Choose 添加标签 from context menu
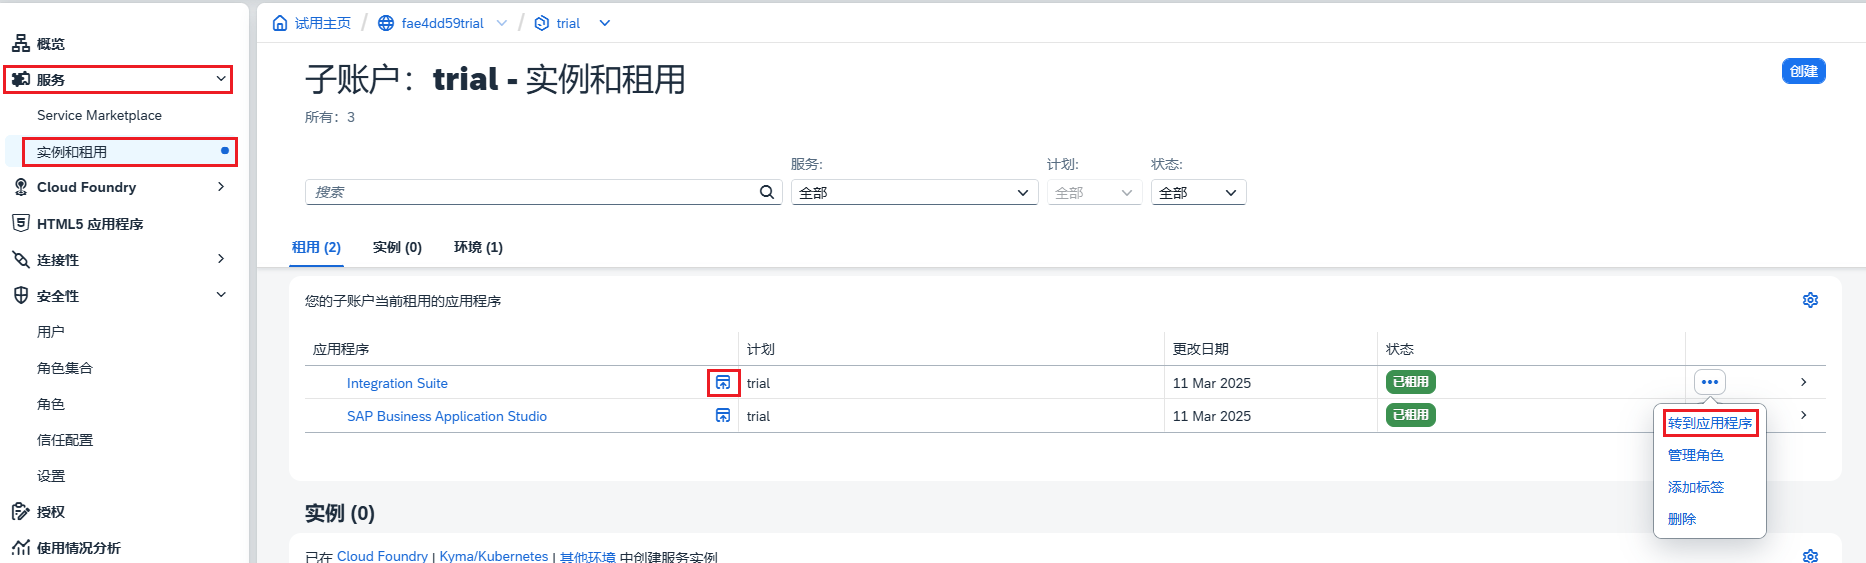1866x563 pixels. [1696, 487]
